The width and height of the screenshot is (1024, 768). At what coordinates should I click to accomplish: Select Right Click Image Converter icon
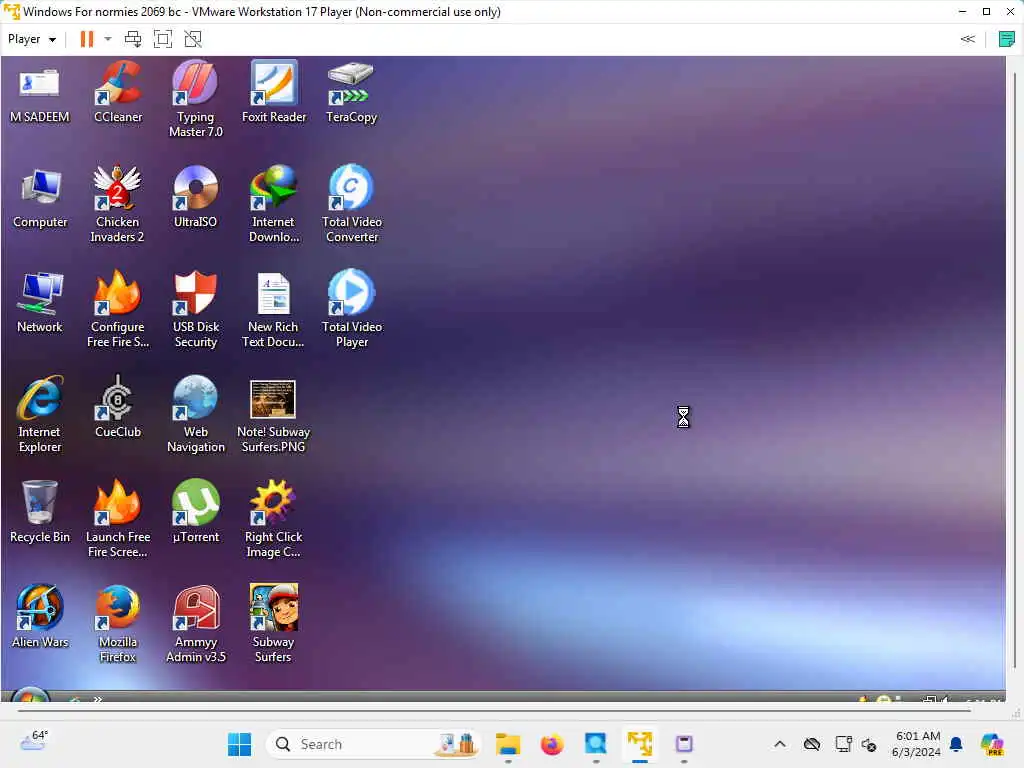pos(274,520)
